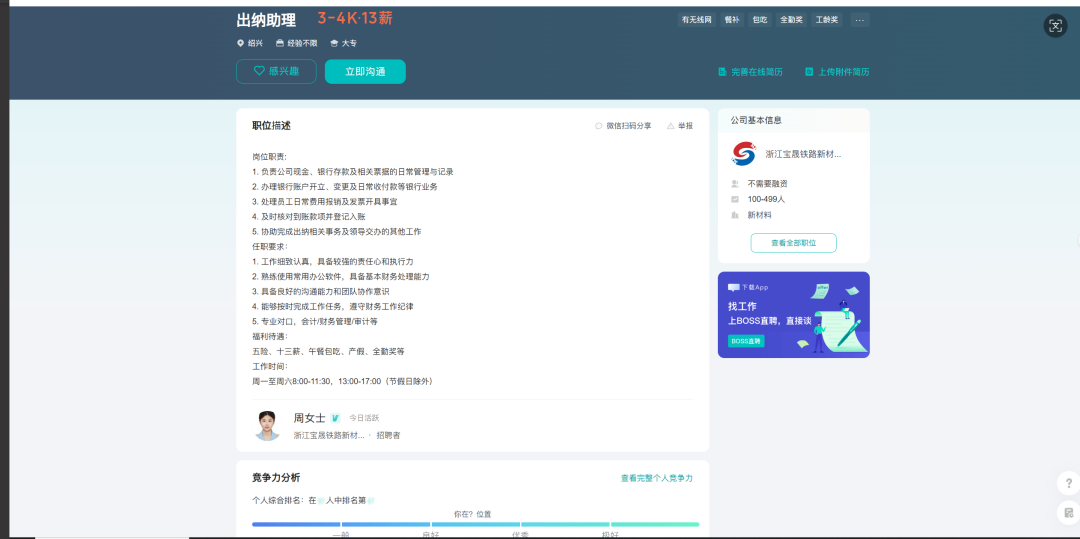
Task: Click the company logo of 浙江宝晟铁路新材
Action: (x=744, y=154)
